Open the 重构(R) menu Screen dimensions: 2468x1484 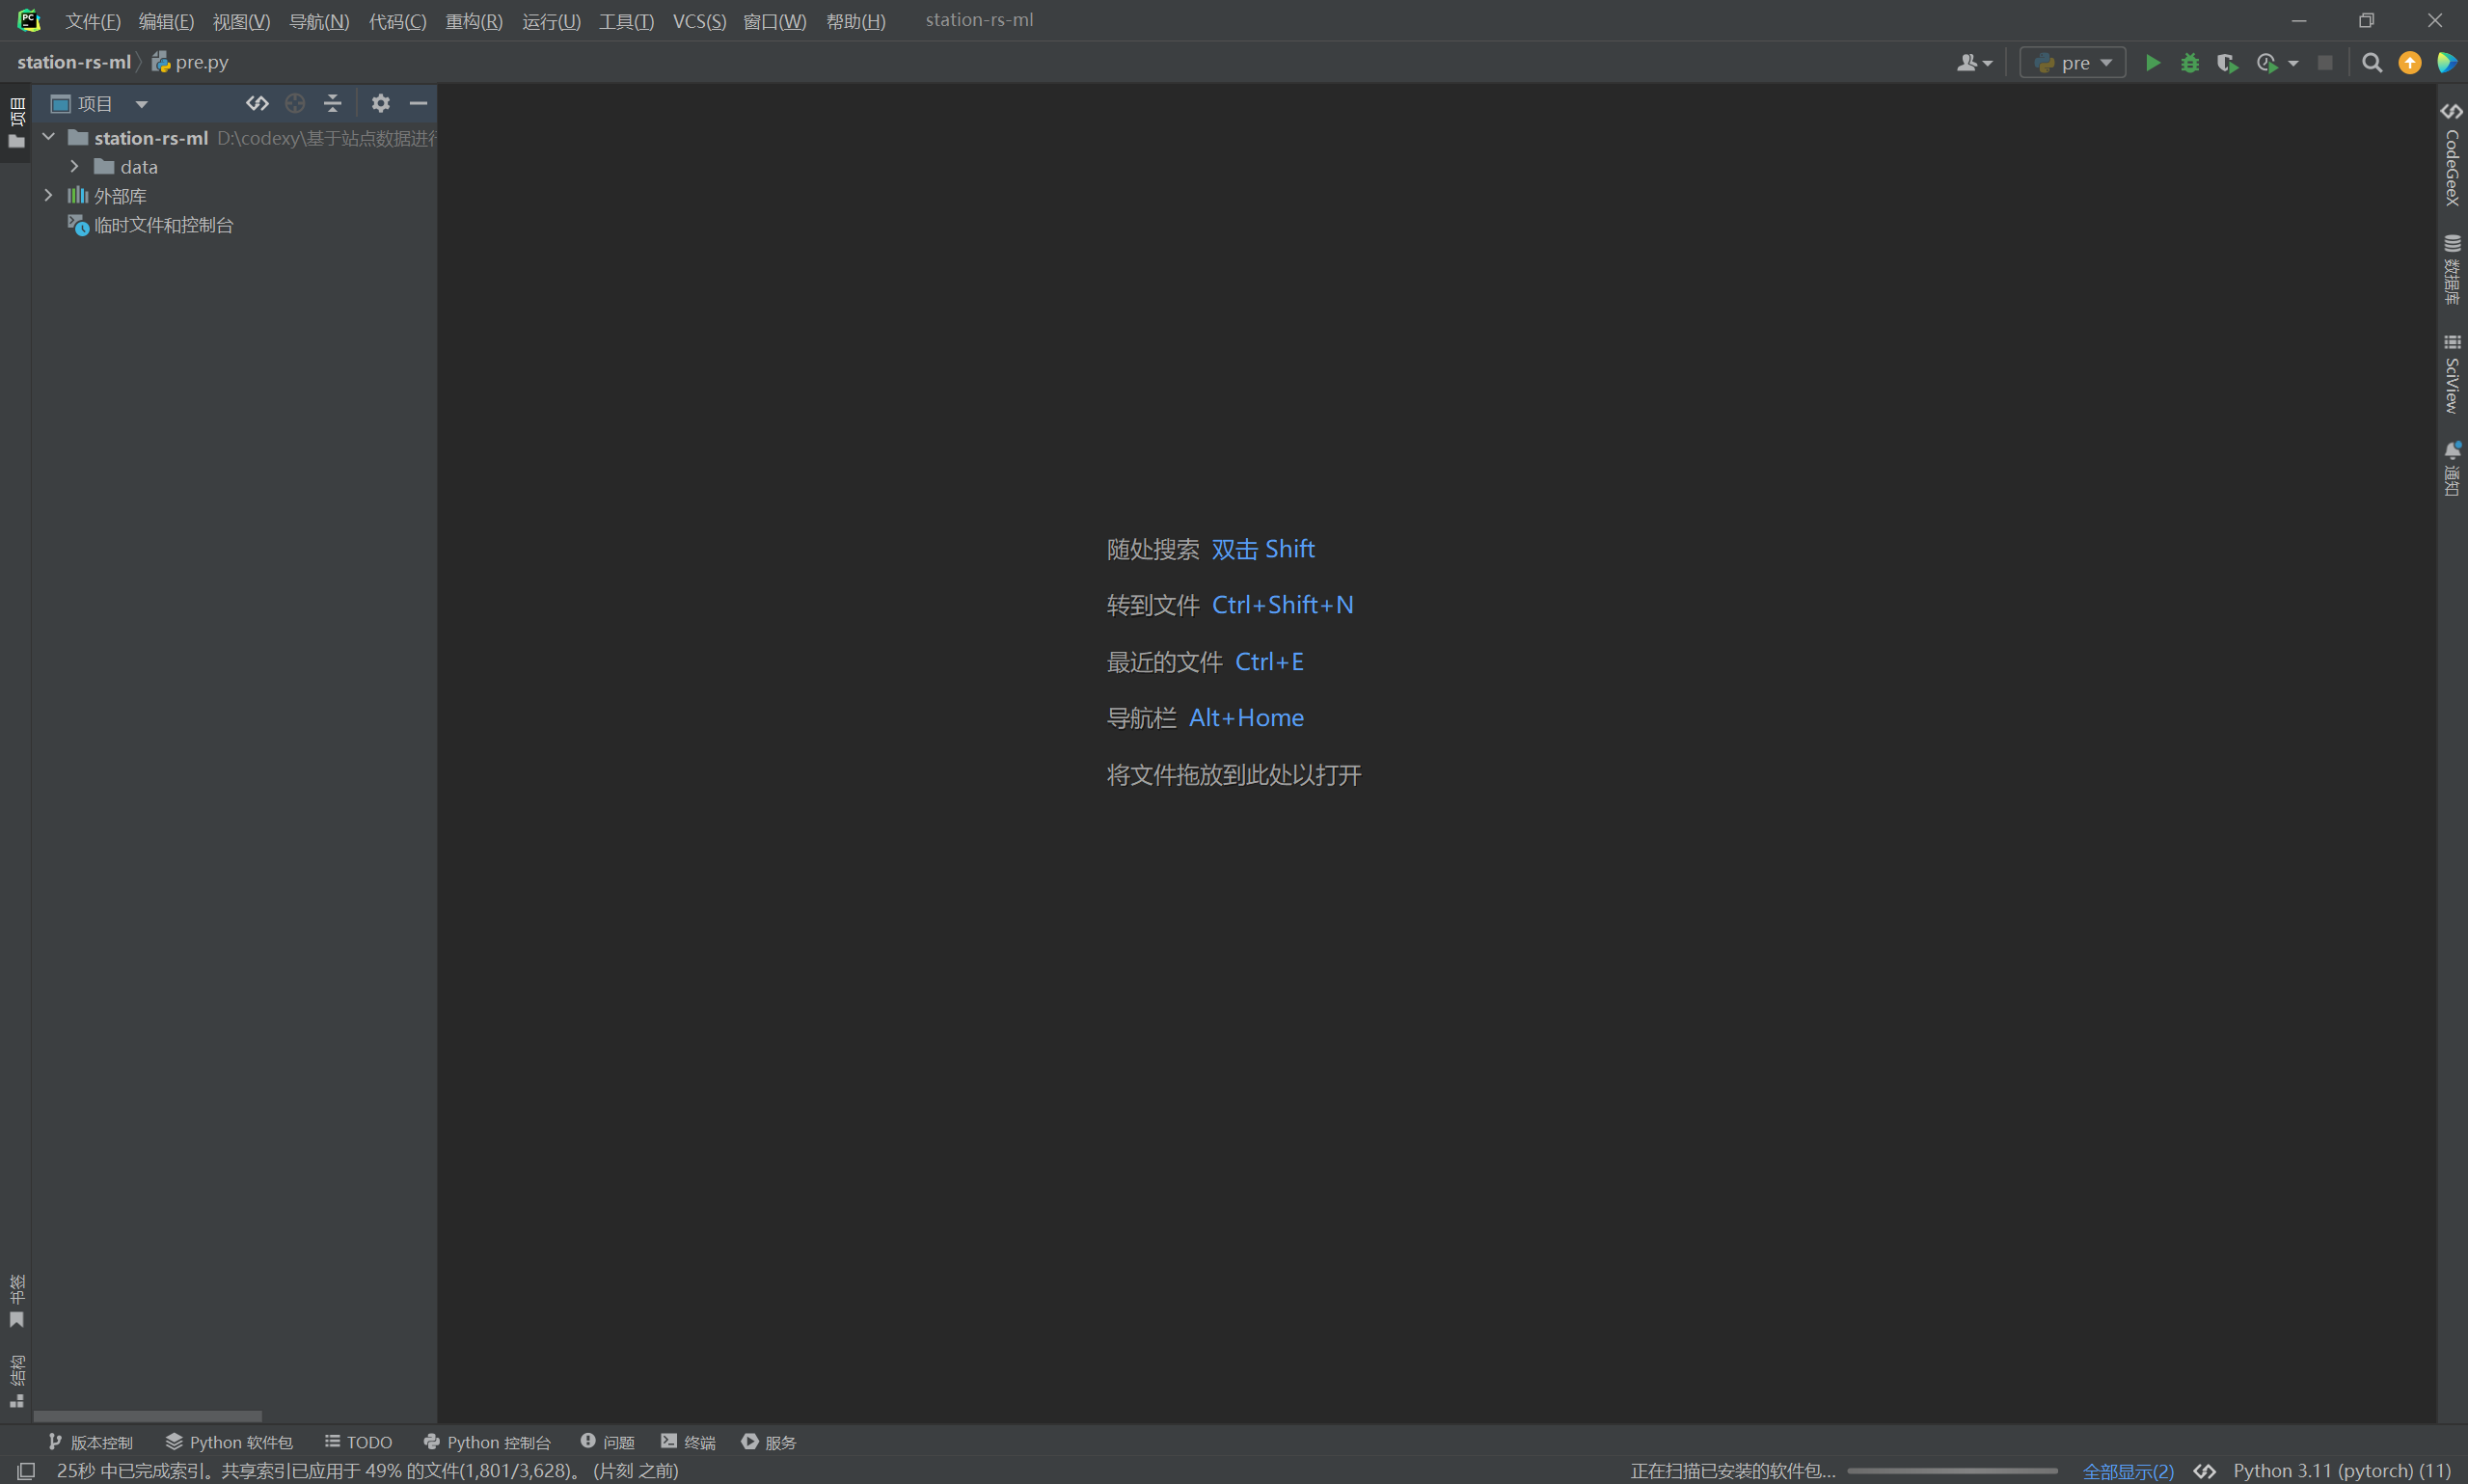[473, 21]
